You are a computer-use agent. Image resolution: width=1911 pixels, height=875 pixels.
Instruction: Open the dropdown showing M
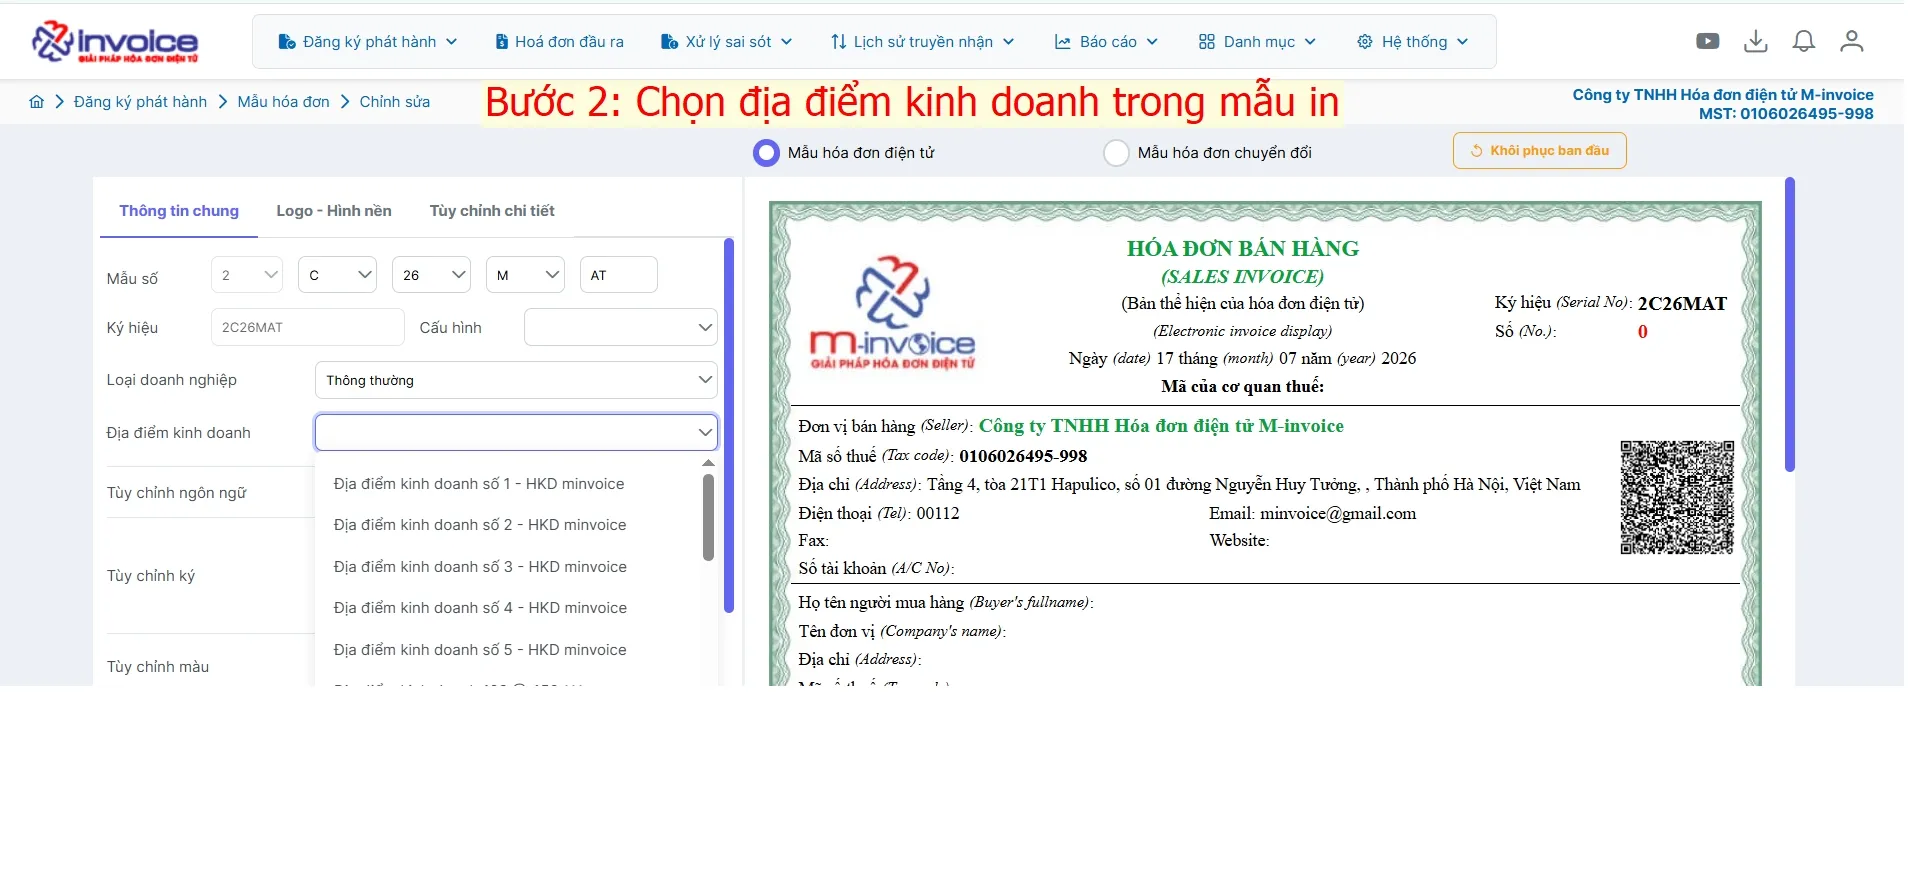(x=525, y=275)
